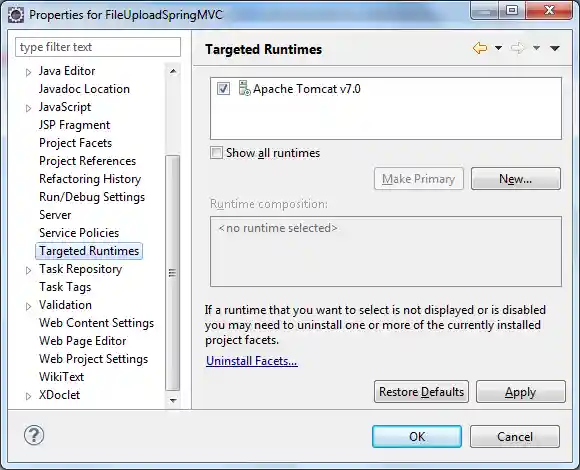Expand the XDoclet tree node
This screenshot has width=580, height=470.
click(x=28, y=396)
